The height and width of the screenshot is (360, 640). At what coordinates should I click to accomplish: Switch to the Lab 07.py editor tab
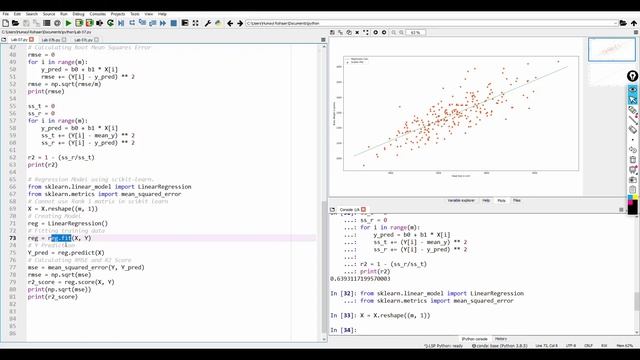pos(19,40)
